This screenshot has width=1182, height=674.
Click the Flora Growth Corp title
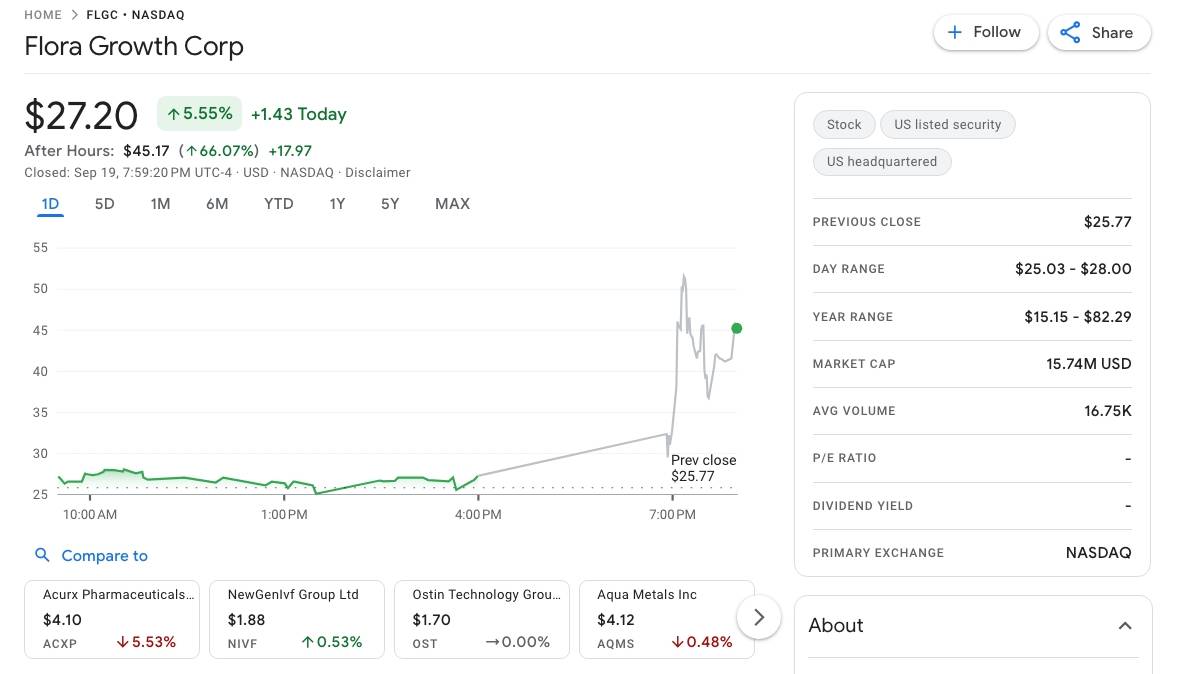pyautogui.click(x=133, y=47)
